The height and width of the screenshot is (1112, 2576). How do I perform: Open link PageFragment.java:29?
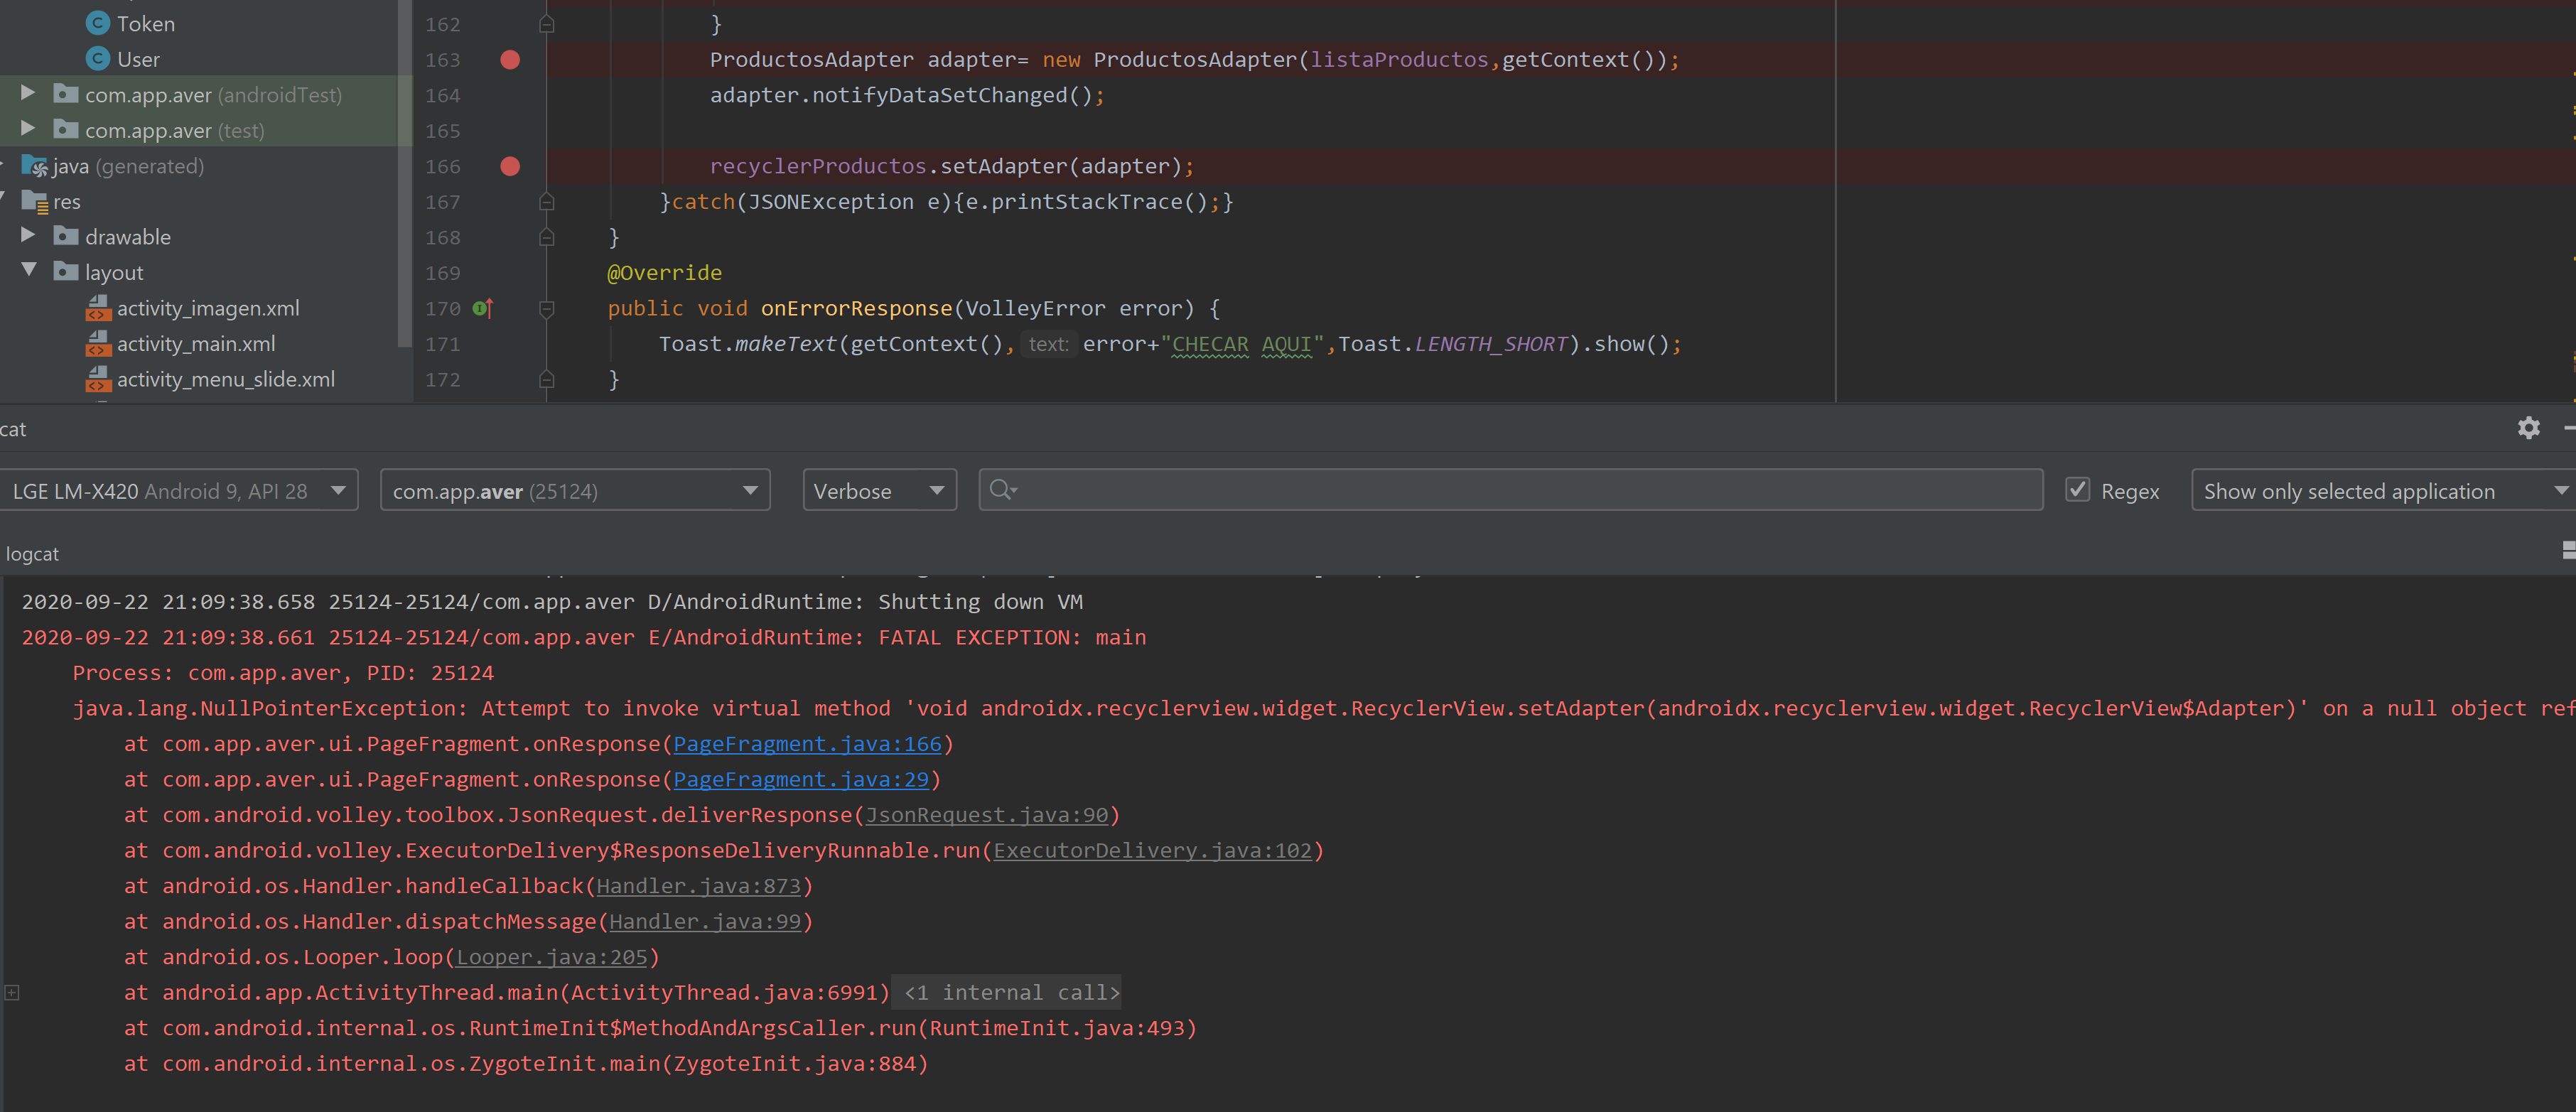click(x=801, y=779)
